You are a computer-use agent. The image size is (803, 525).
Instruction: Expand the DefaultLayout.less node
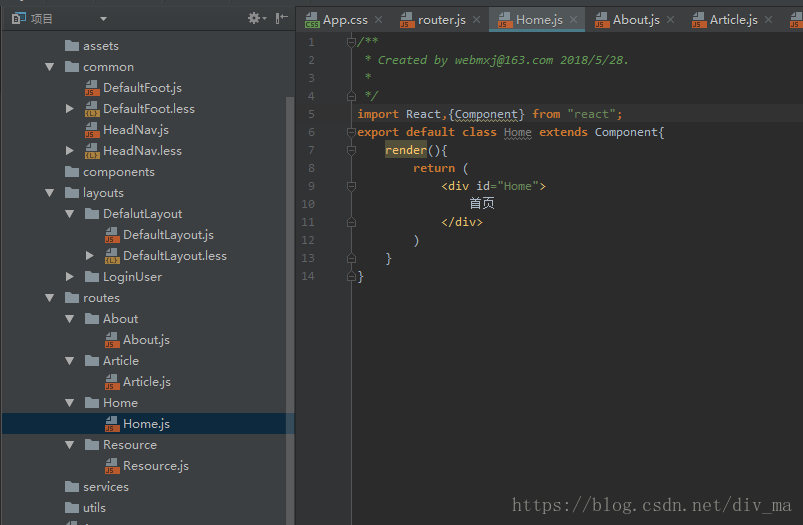pyautogui.click(x=90, y=256)
